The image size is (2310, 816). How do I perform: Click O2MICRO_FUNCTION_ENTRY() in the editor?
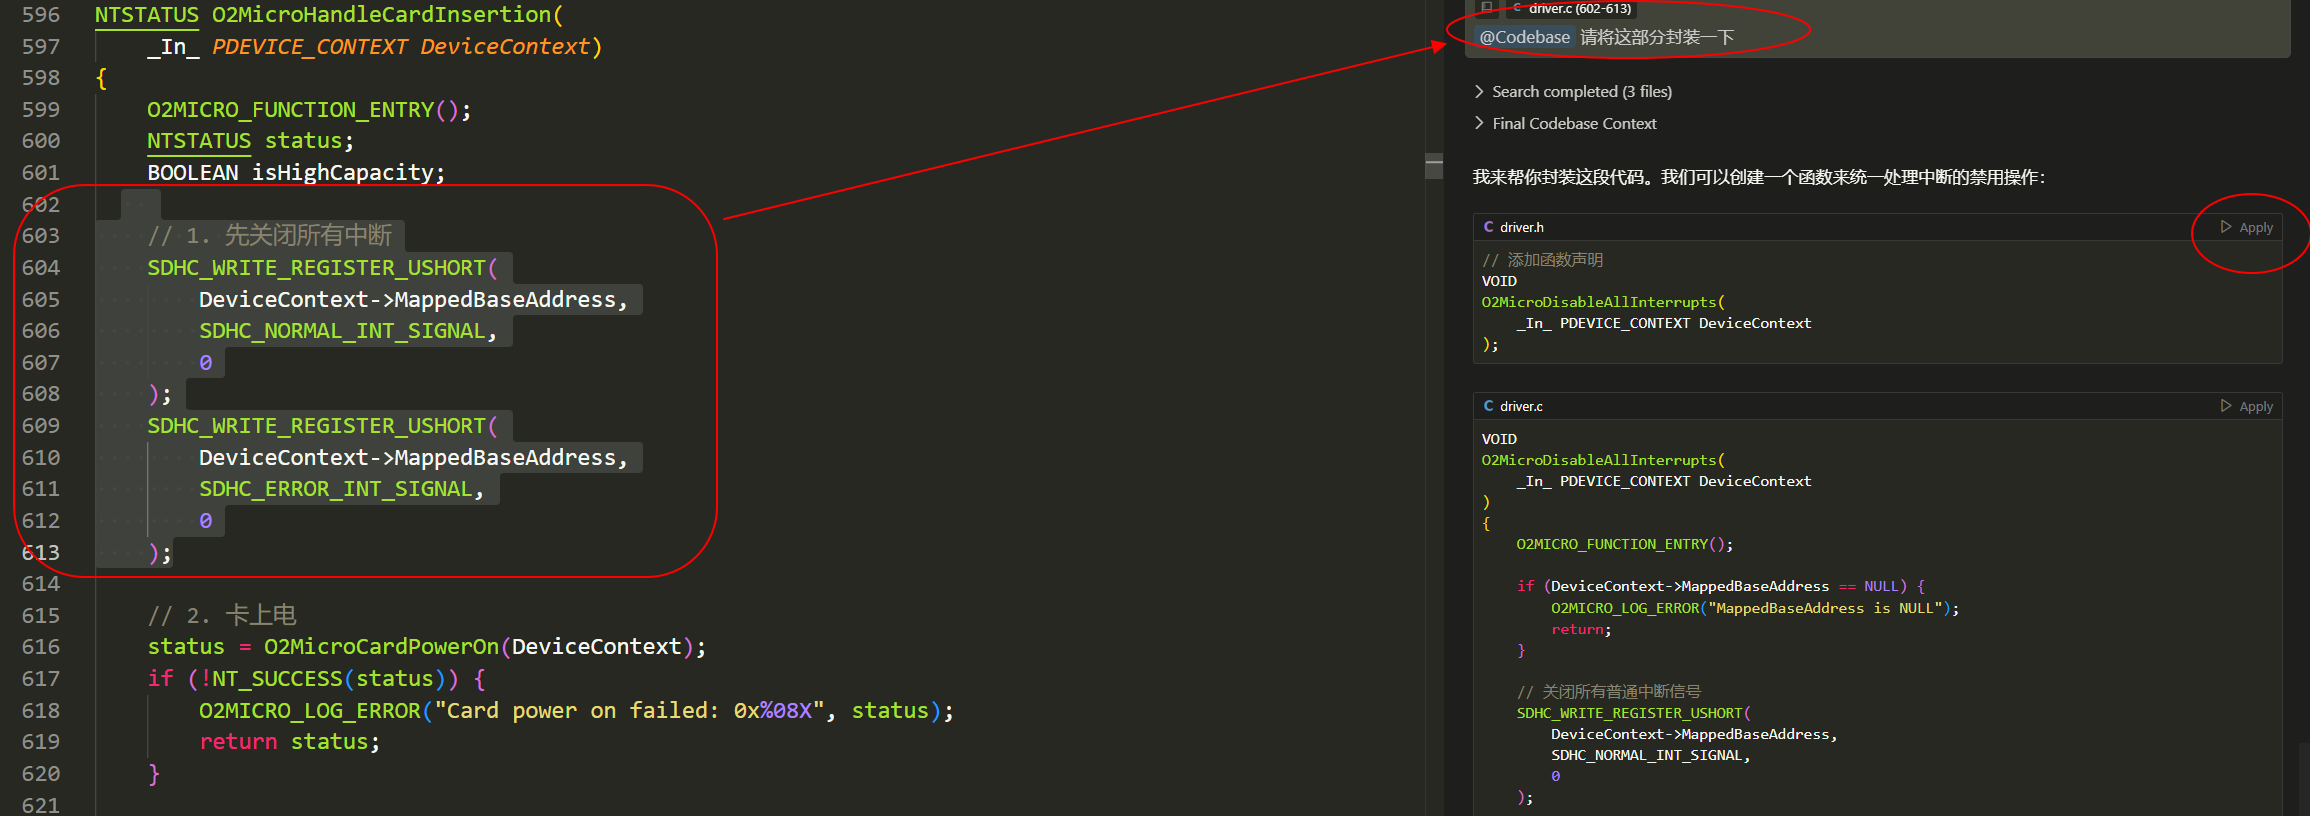coord(303,110)
